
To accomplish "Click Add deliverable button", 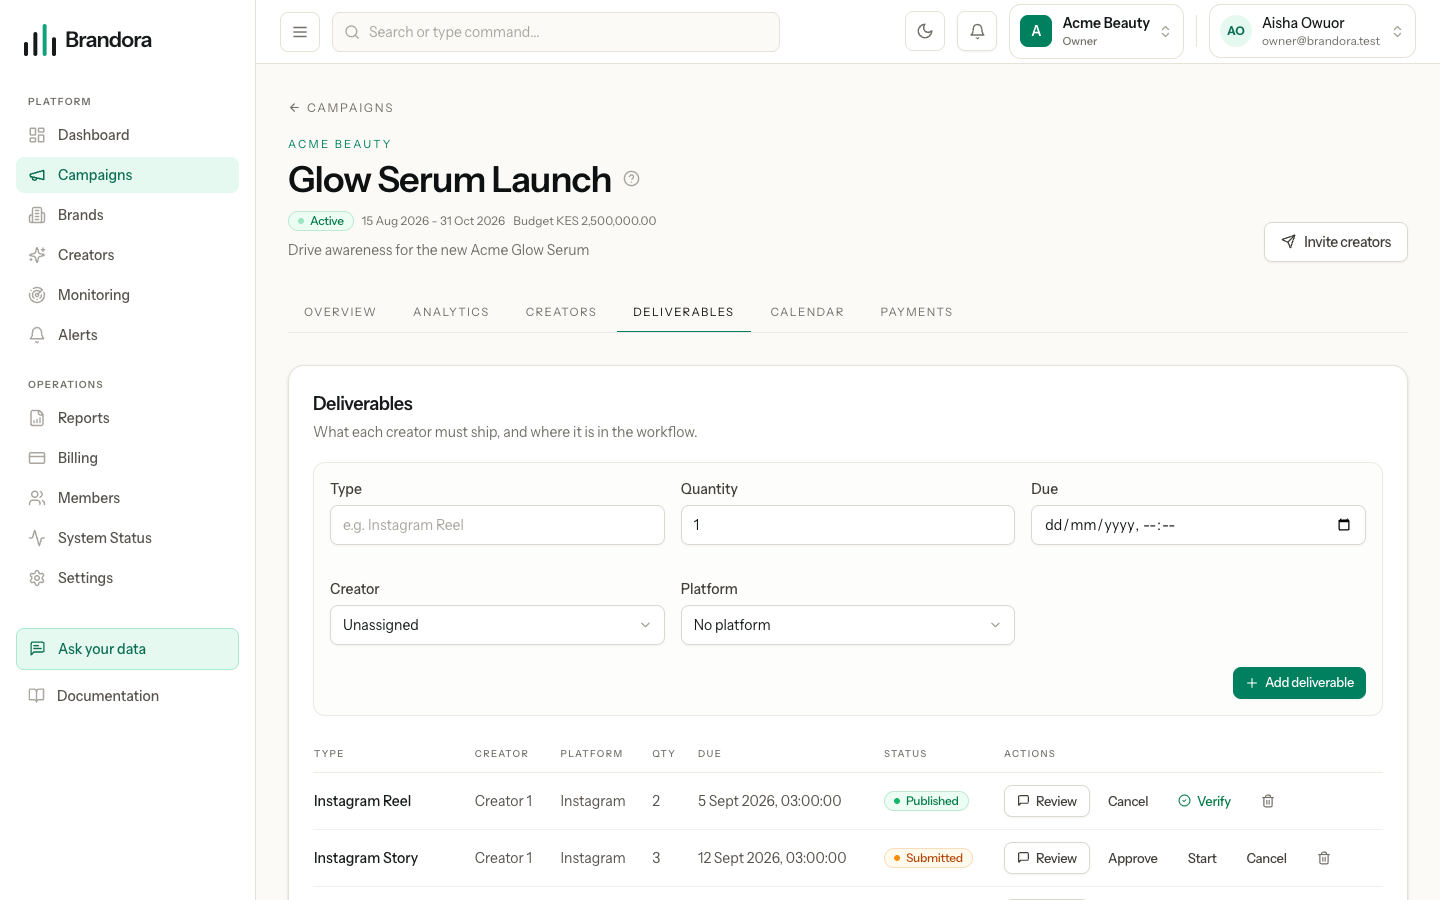I will coord(1299,683).
